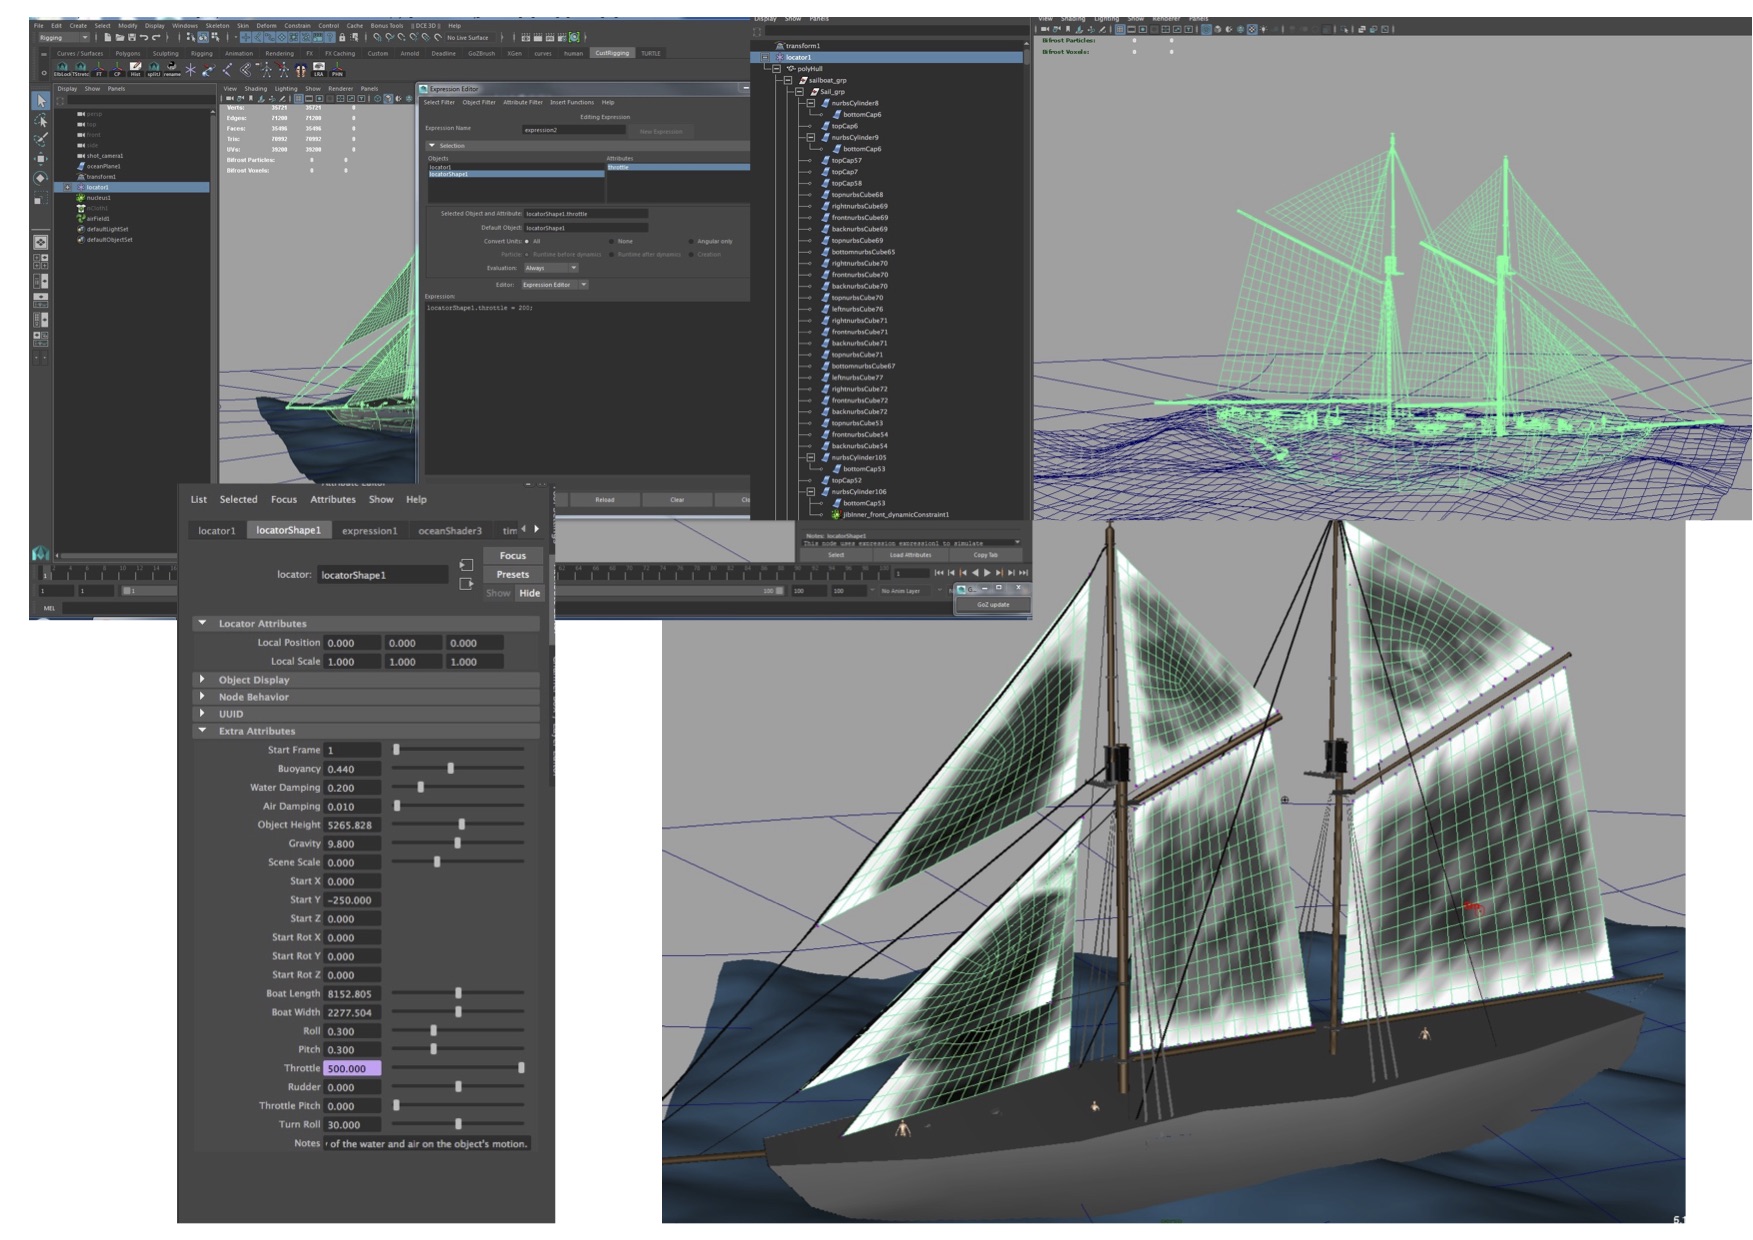The image size is (1753, 1240).
Task: Click the rename shelf tool icon
Action: (x=172, y=69)
